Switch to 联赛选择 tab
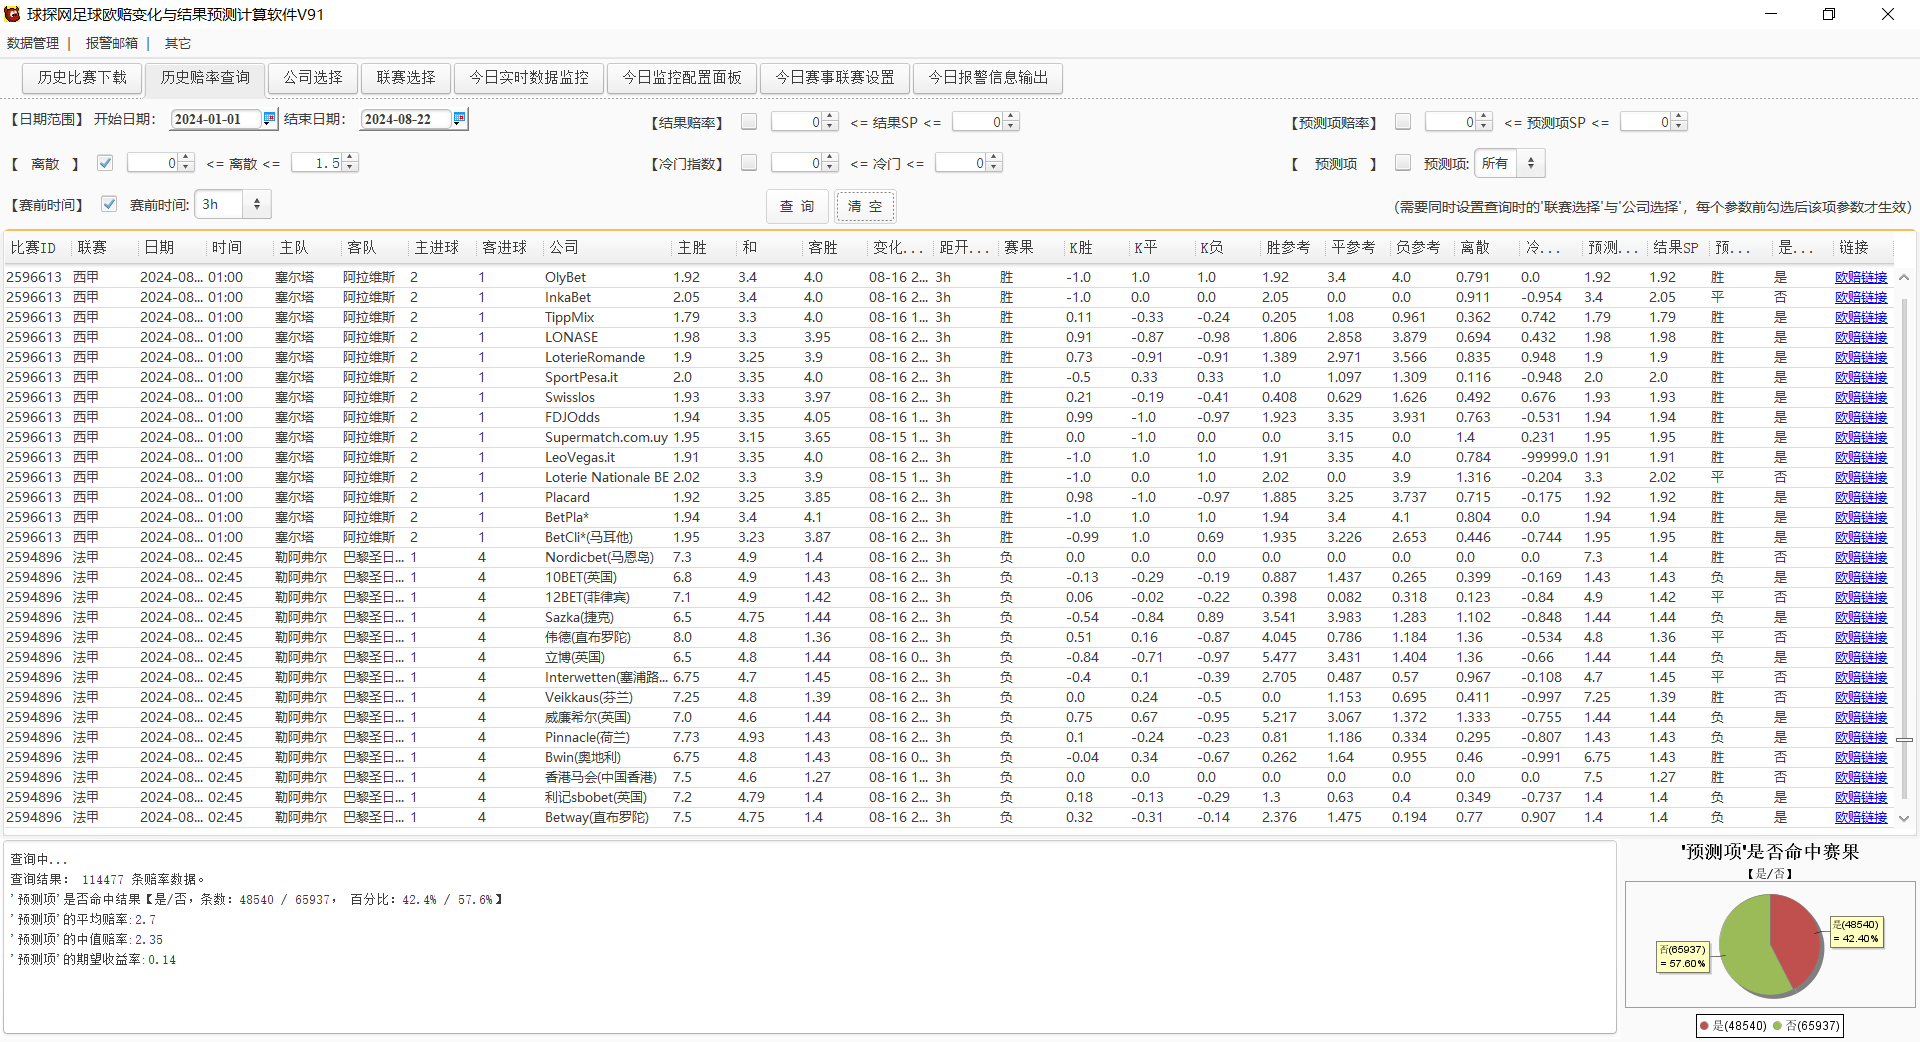 406,77
